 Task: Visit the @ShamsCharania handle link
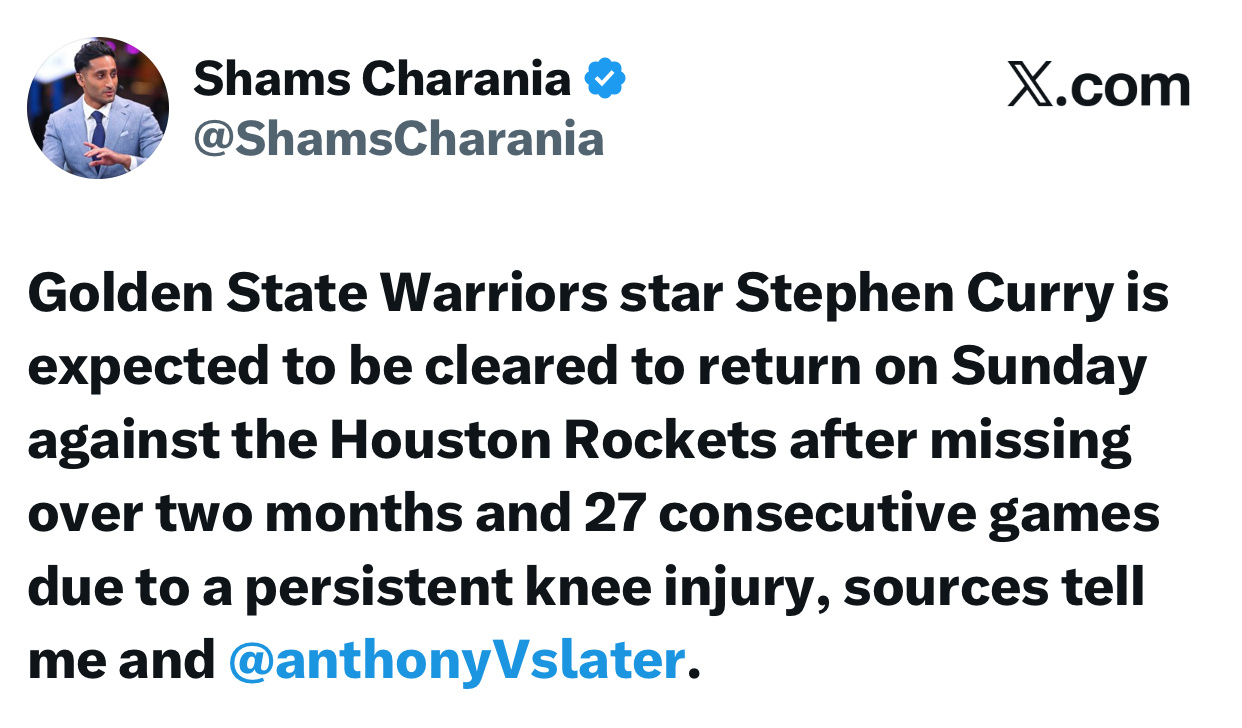[398, 138]
